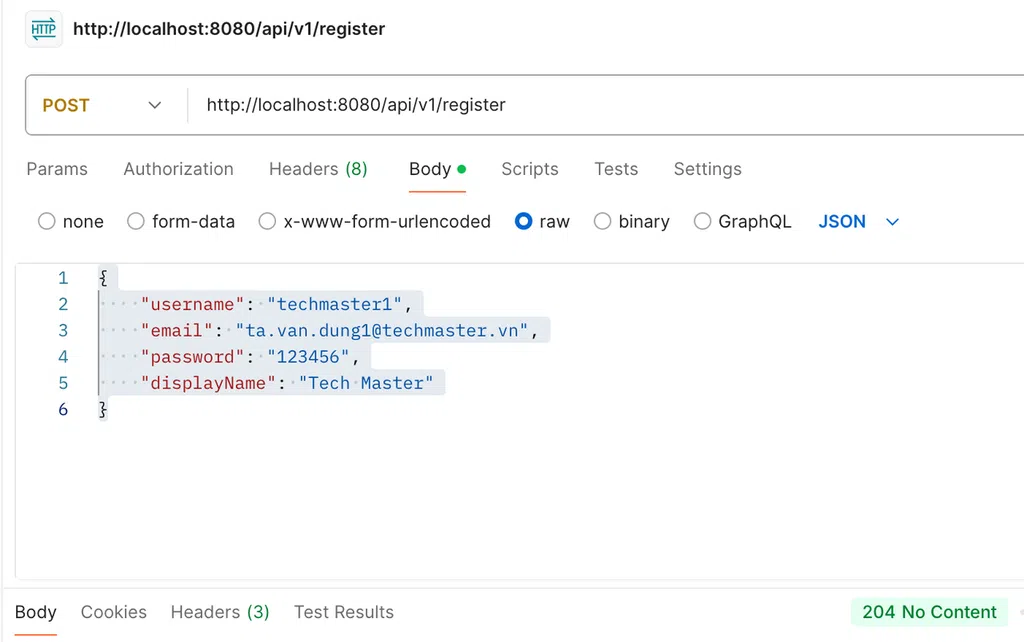Open the request Headers (8) tab
This screenshot has width=1024, height=642.
click(318, 169)
